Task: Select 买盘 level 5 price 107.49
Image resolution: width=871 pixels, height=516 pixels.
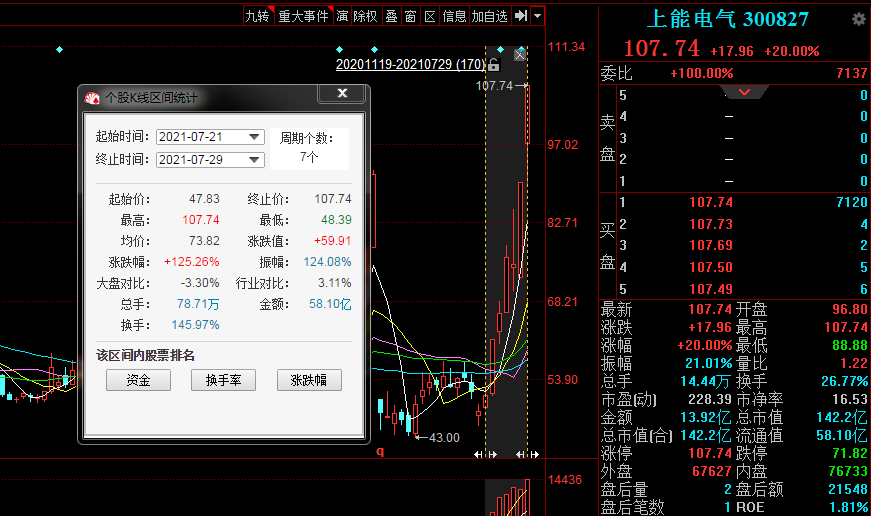Action: click(x=710, y=289)
